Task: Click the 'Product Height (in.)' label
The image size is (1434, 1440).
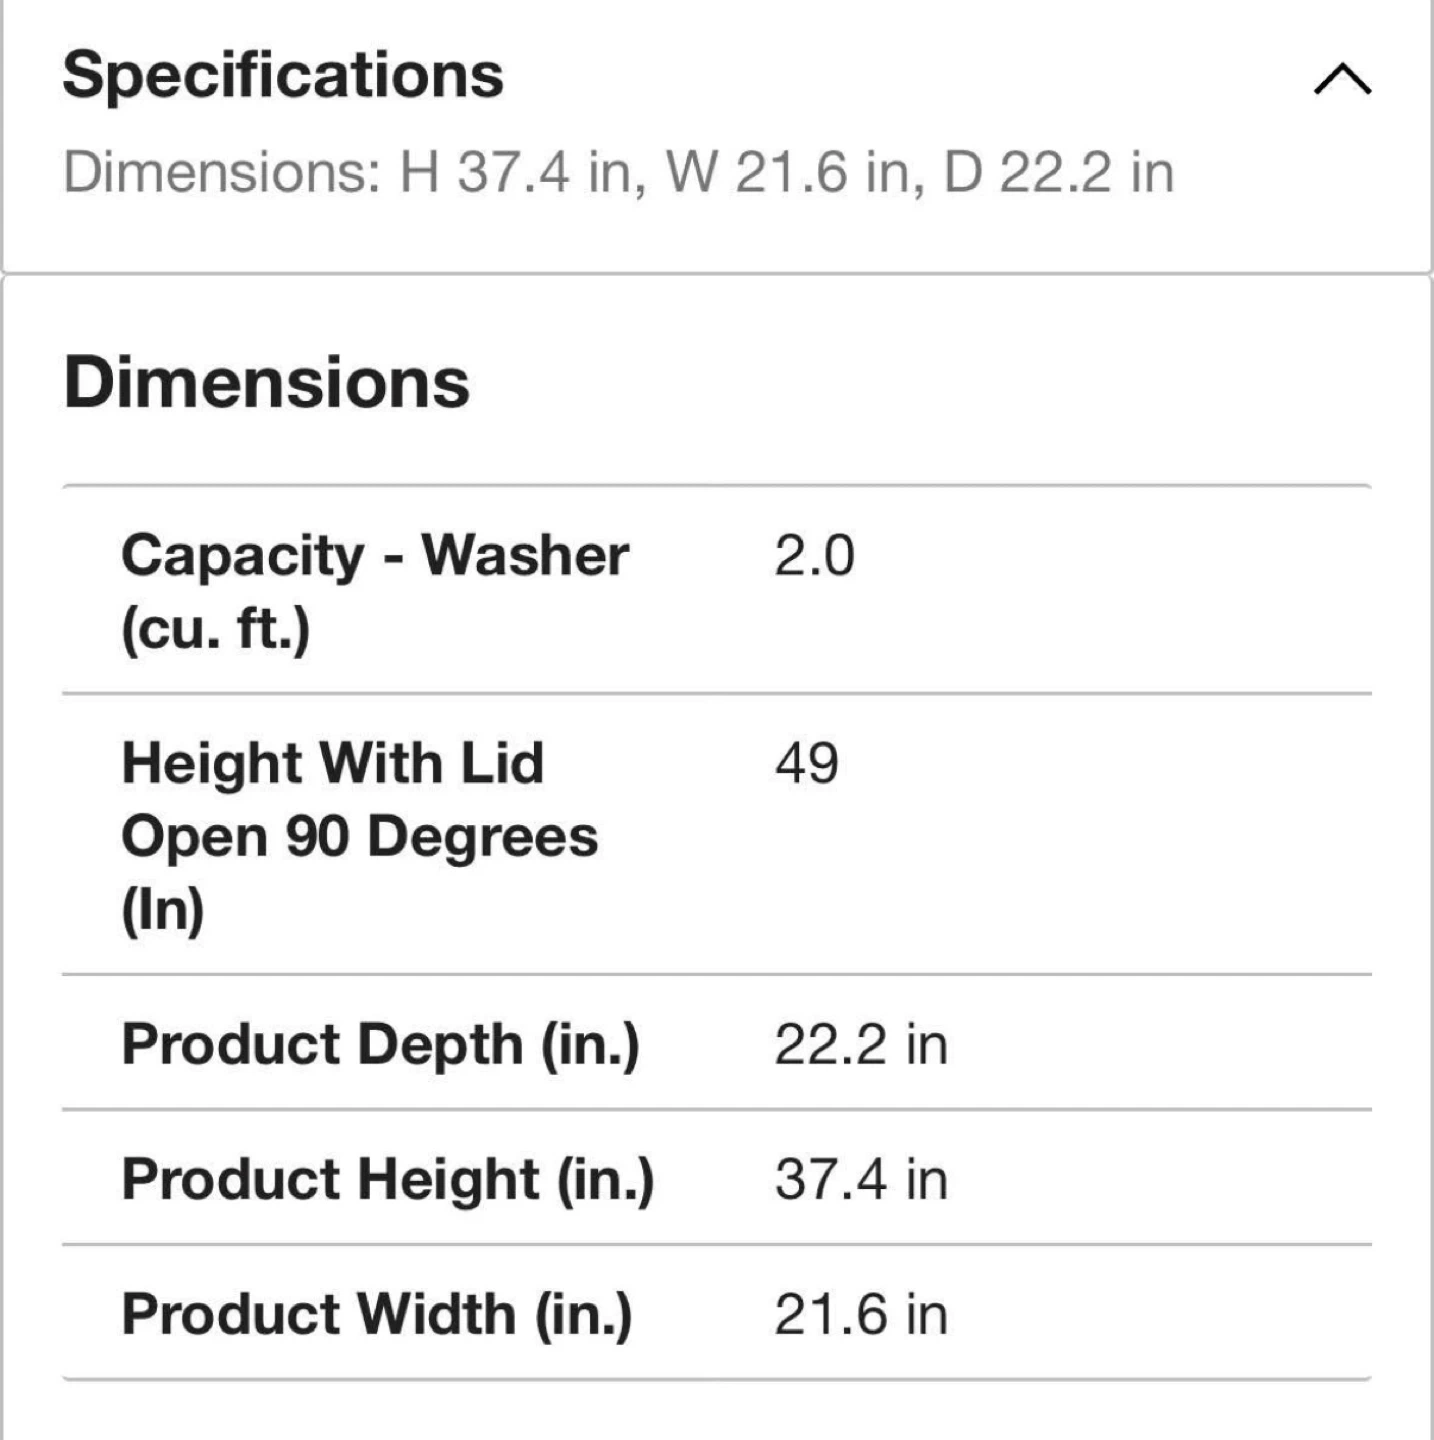Action: click(x=388, y=1178)
